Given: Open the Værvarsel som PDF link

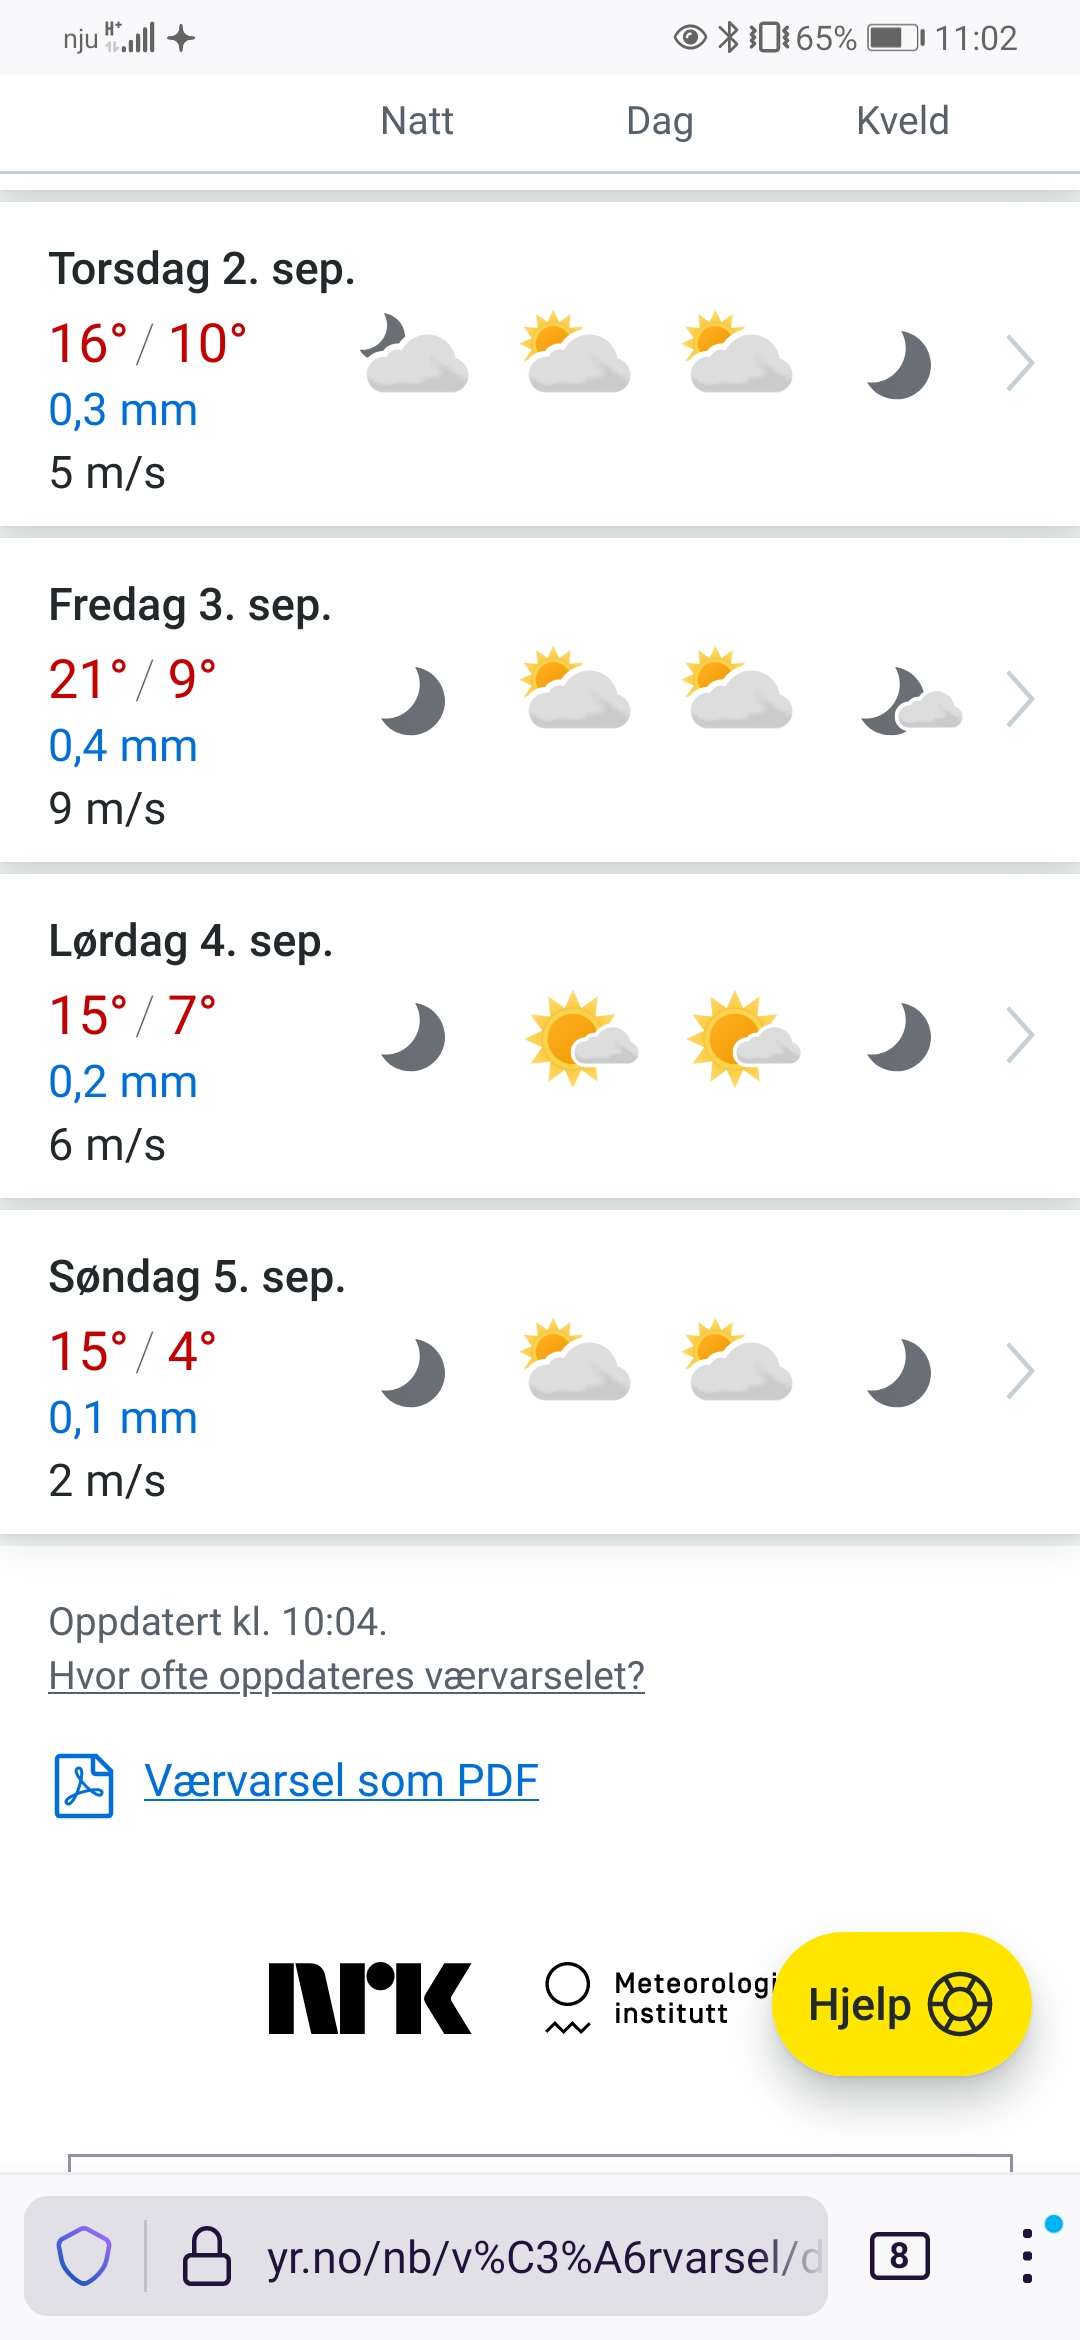Looking at the screenshot, I should point(341,1781).
